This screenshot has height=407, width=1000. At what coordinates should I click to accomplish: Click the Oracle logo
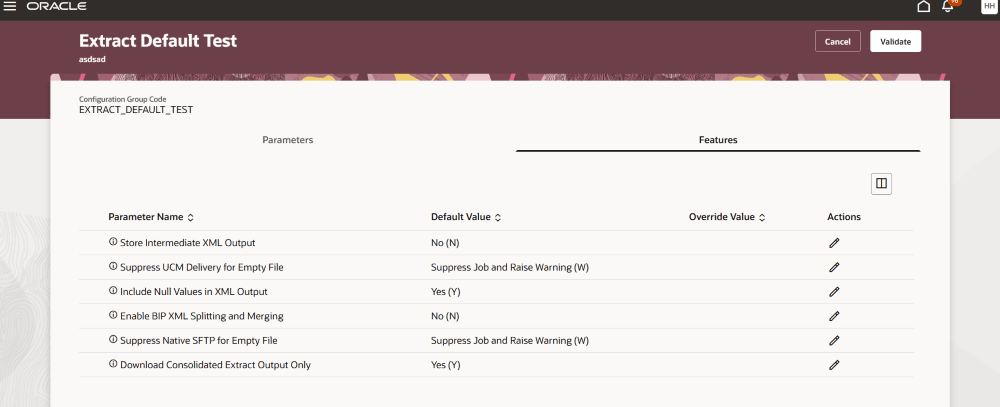[56, 6]
